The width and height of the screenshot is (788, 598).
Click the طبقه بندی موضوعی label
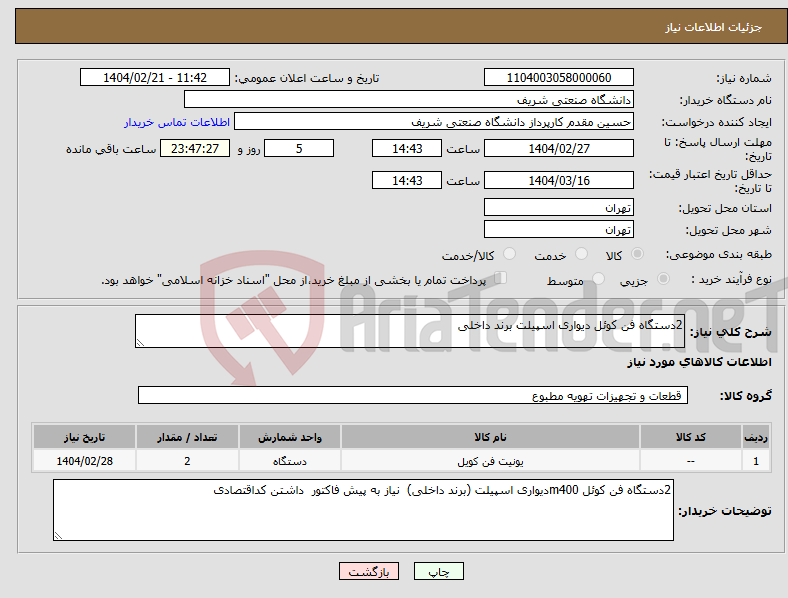[x=719, y=254]
